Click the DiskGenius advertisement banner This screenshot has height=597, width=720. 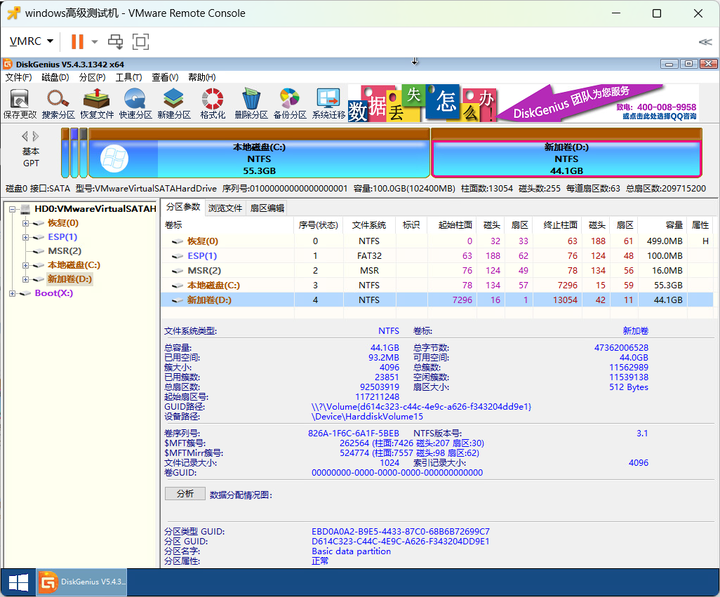coord(523,103)
